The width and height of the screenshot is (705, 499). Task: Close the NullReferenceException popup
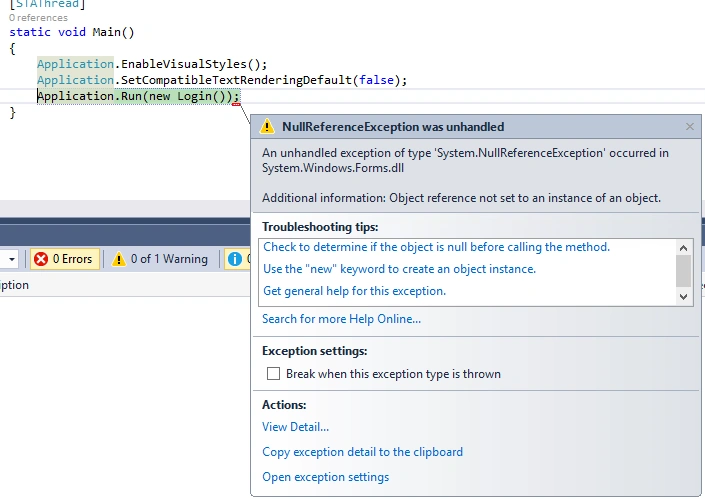(x=690, y=127)
